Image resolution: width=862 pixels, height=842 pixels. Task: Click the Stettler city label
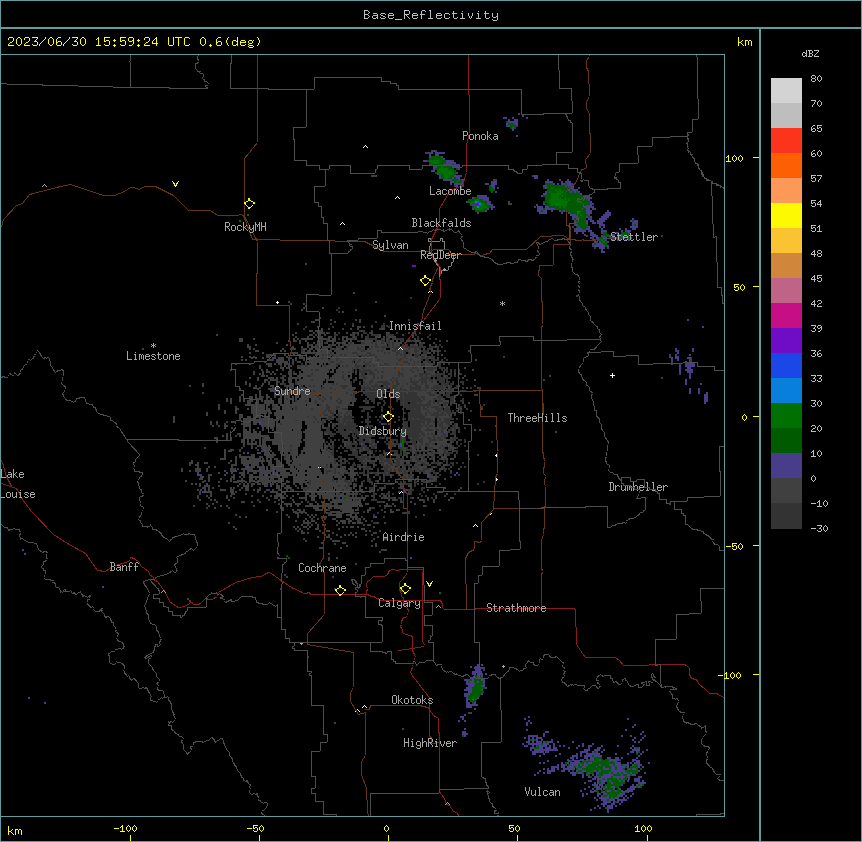[x=634, y=237]
